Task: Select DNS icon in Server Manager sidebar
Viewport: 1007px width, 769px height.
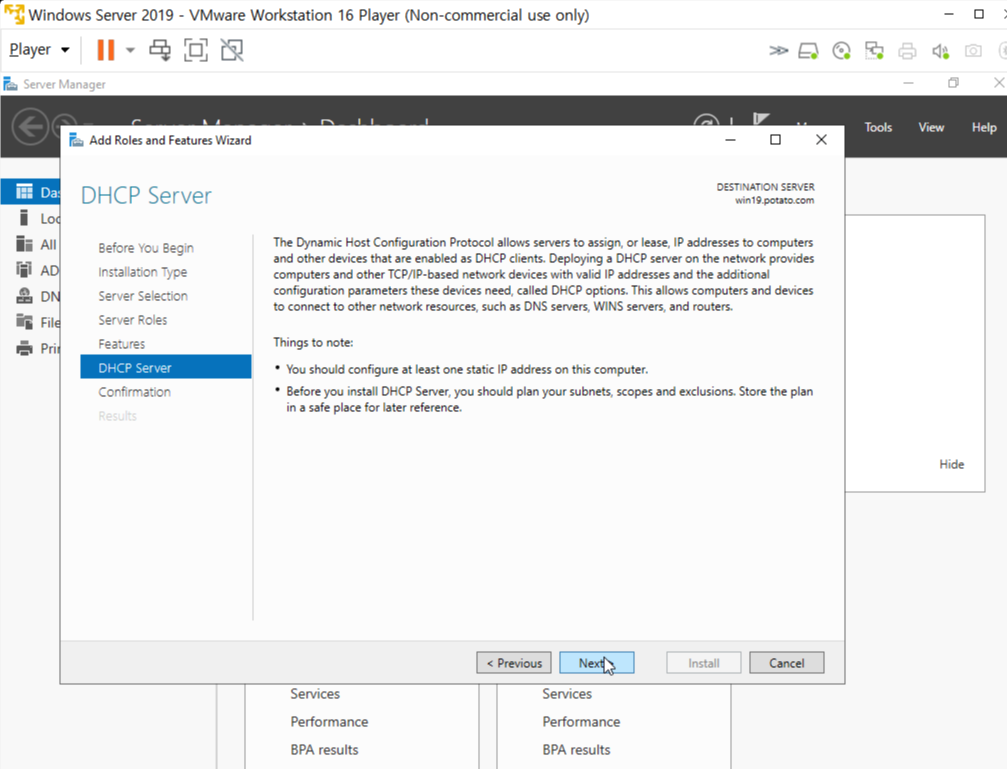Action: [24, 296]
